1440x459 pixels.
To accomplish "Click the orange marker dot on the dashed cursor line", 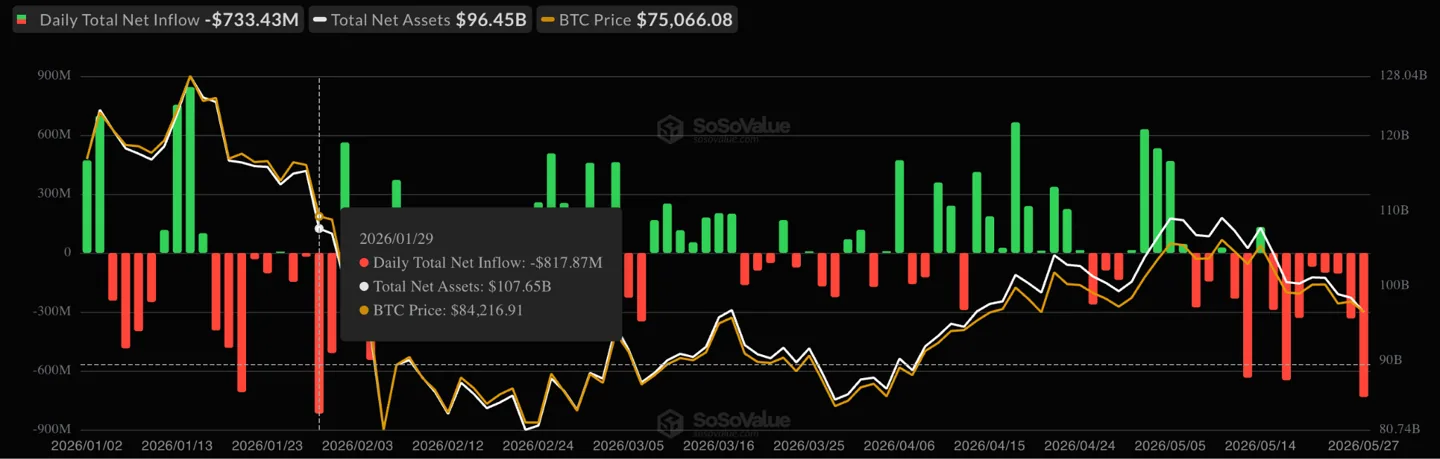I will coord(319,217).
